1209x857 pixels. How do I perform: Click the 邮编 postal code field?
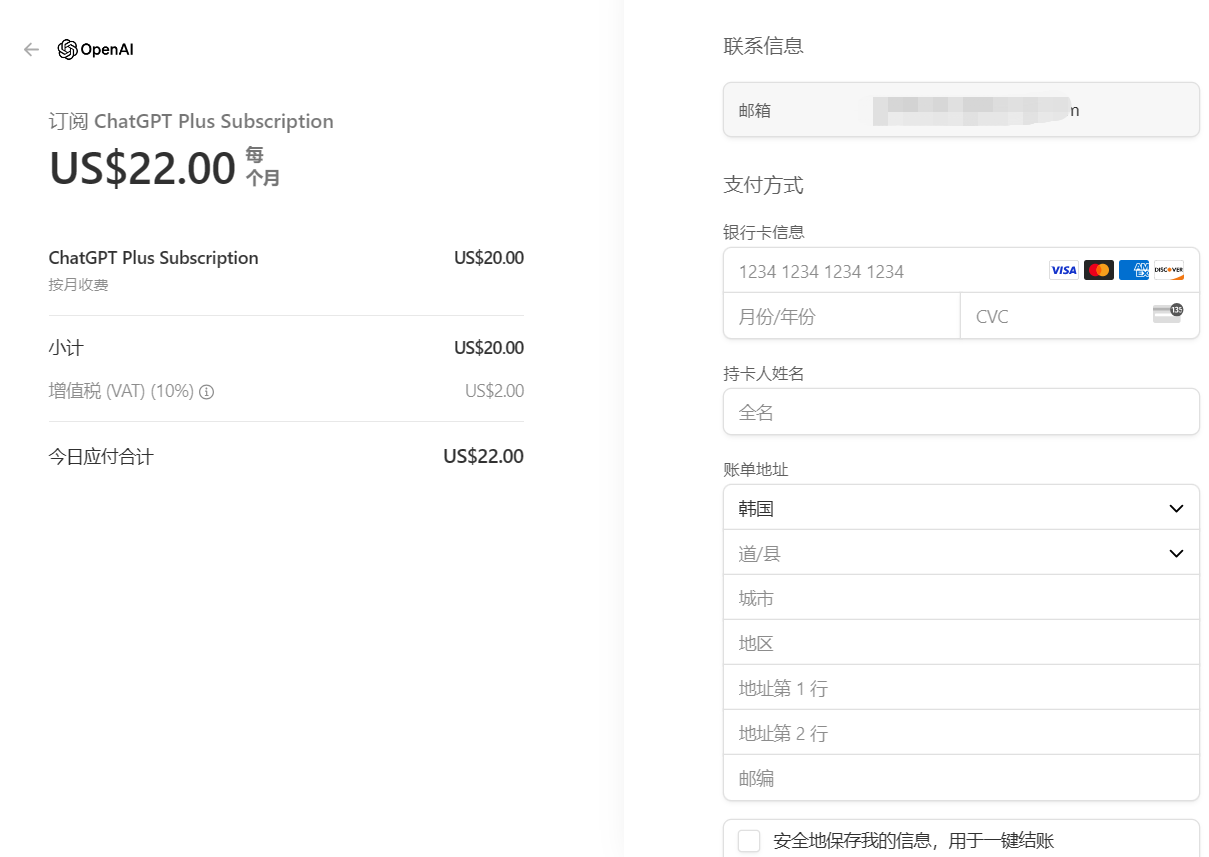click(960, 778)
